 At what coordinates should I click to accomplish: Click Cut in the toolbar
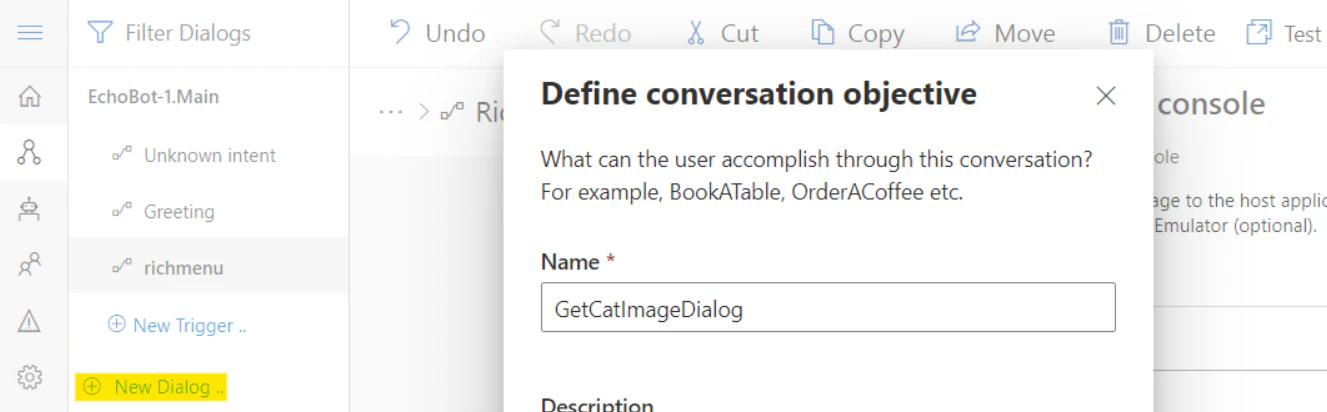pyautogui.click(x=722, y=33)
